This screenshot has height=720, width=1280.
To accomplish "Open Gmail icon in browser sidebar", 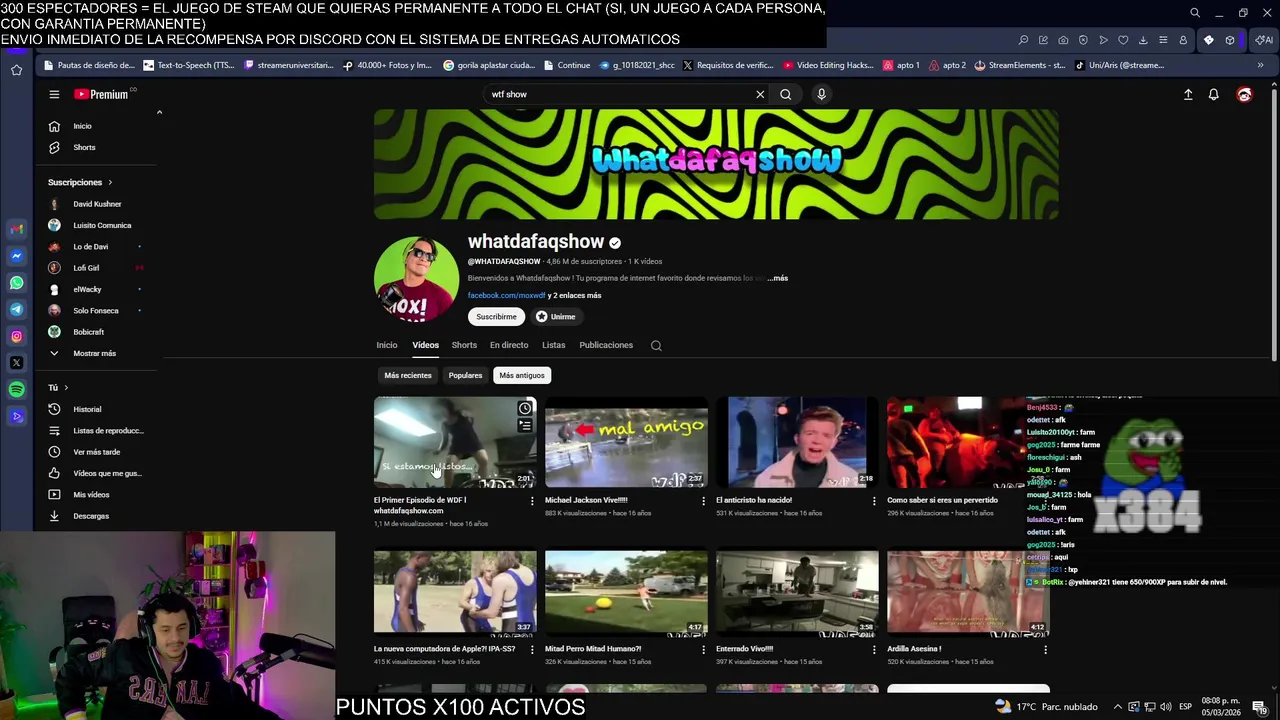I will (16, 229).
